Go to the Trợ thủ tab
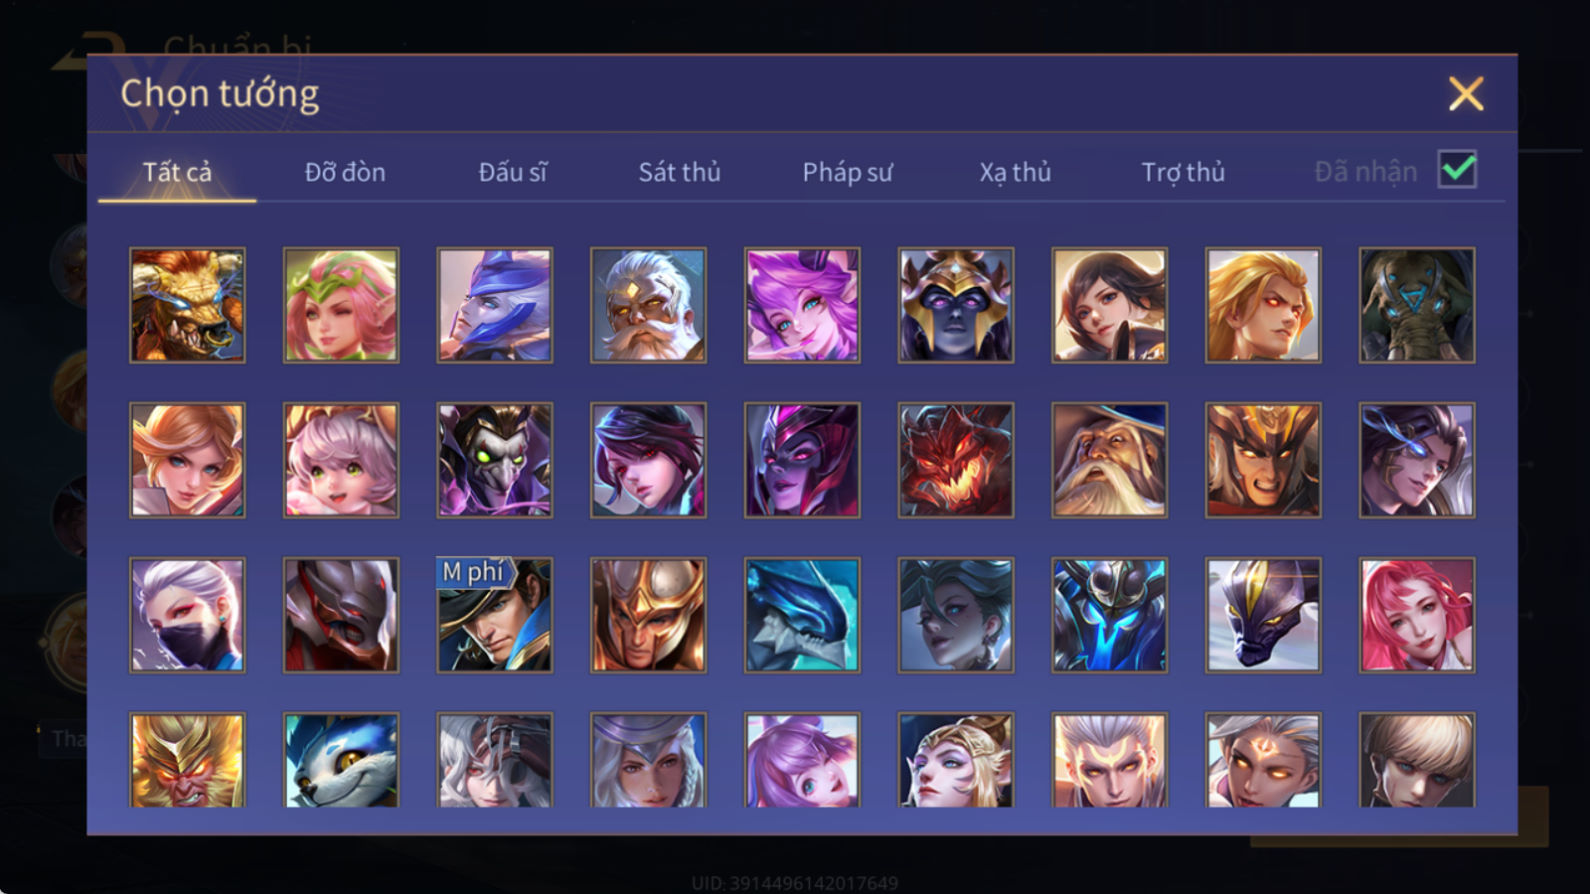 click(x=1183, y=172)
